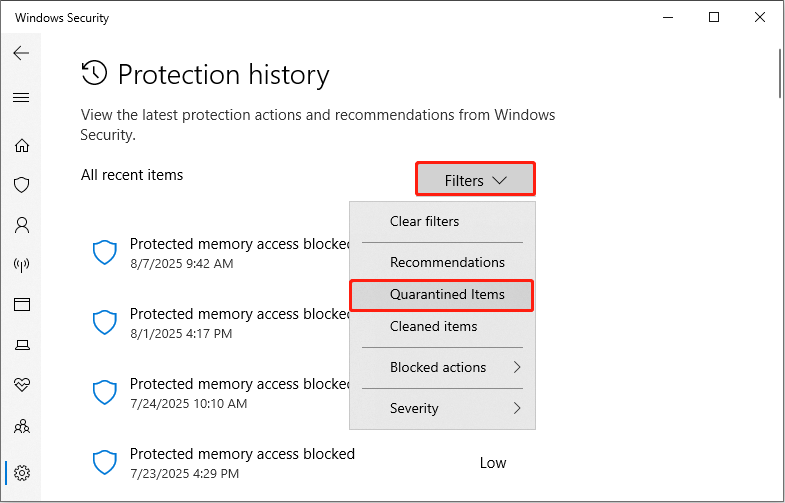
Task: Click the back arrow icon
Action: pos(21,53)
